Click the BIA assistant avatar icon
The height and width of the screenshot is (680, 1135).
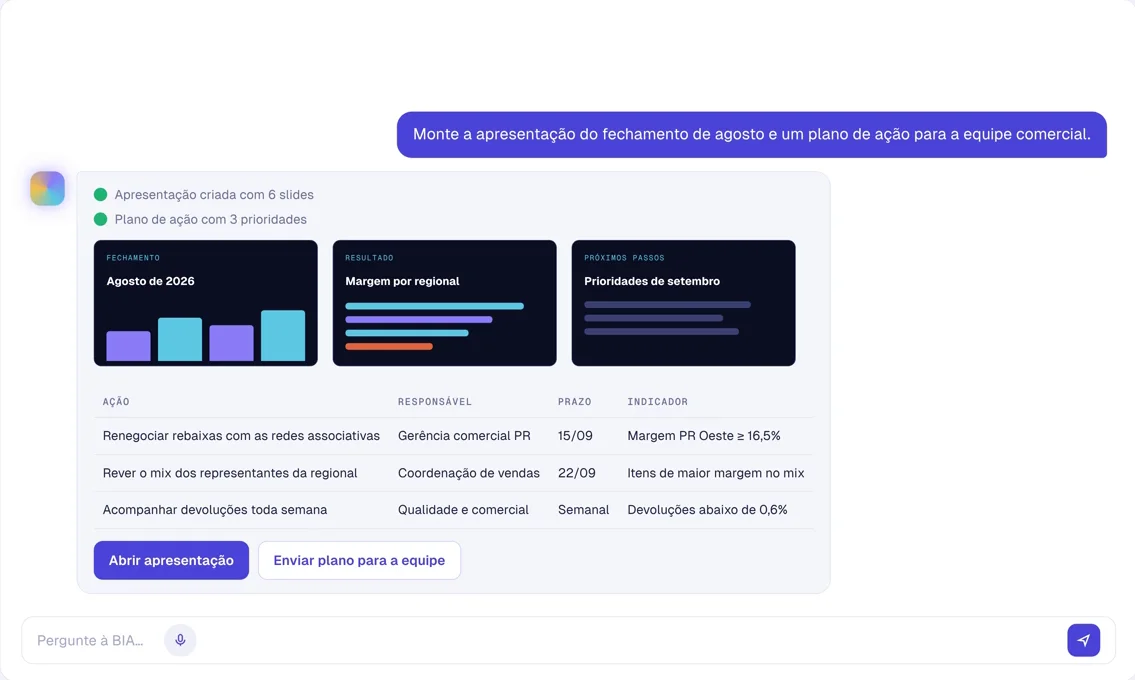[47, 188]
